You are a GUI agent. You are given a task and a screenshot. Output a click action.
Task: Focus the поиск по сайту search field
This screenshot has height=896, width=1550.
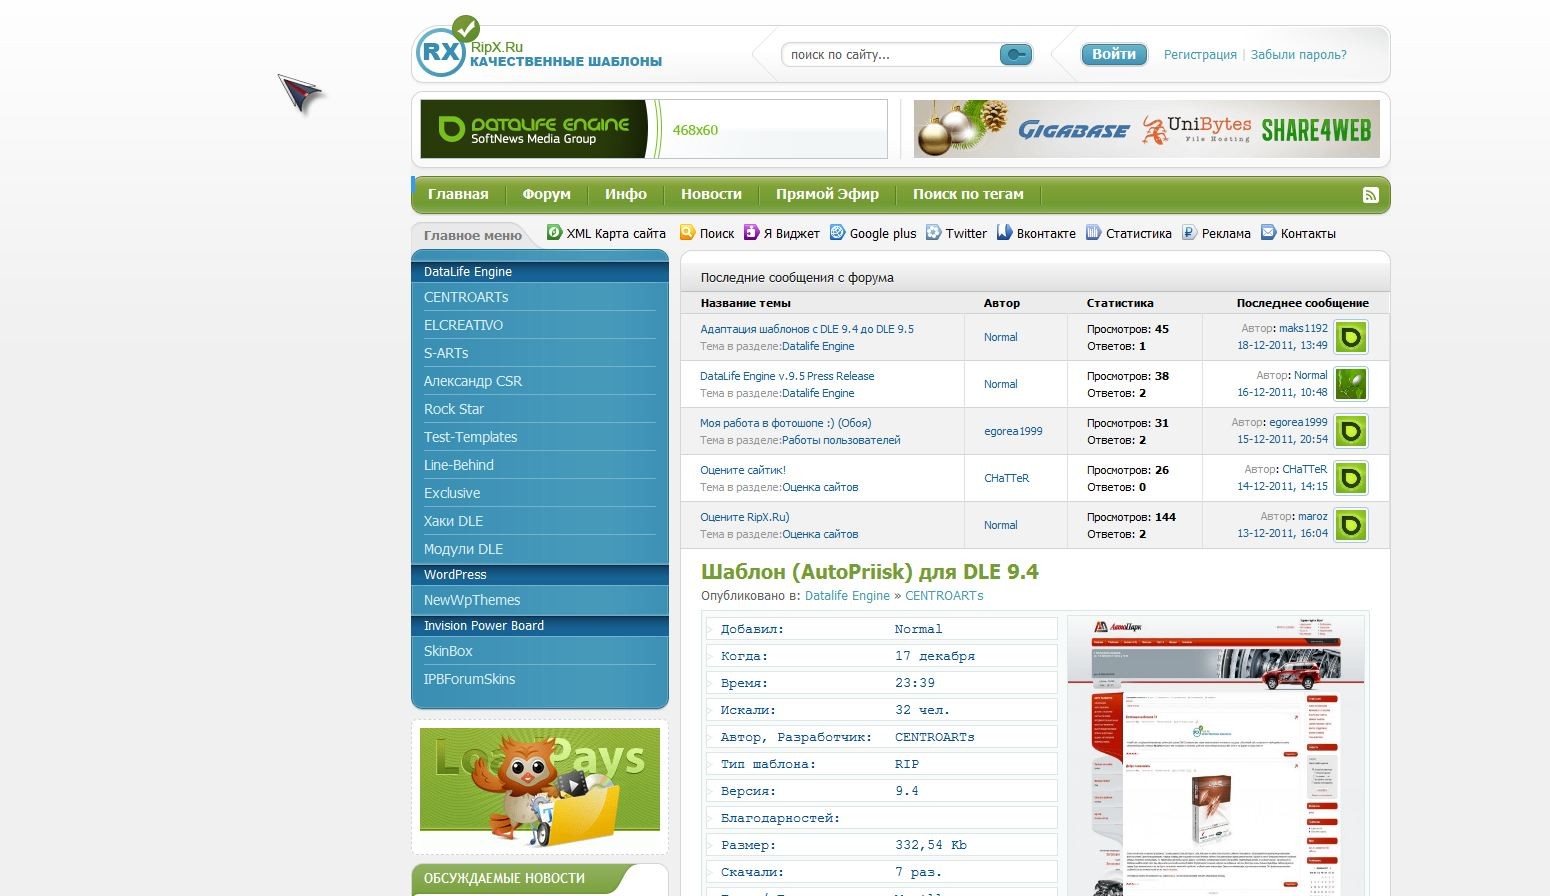pos(890,55)
